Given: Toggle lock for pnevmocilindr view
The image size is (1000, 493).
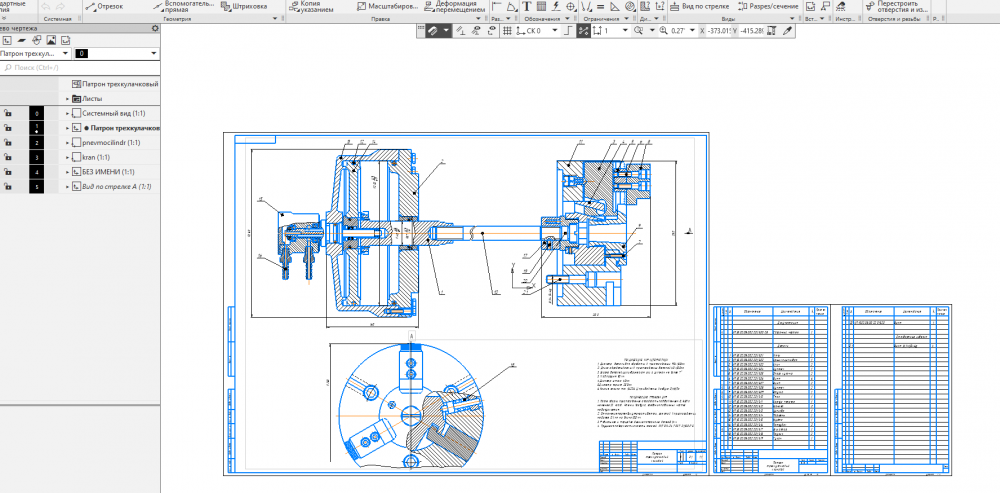Looking at the screenshot, I should 8,143.
